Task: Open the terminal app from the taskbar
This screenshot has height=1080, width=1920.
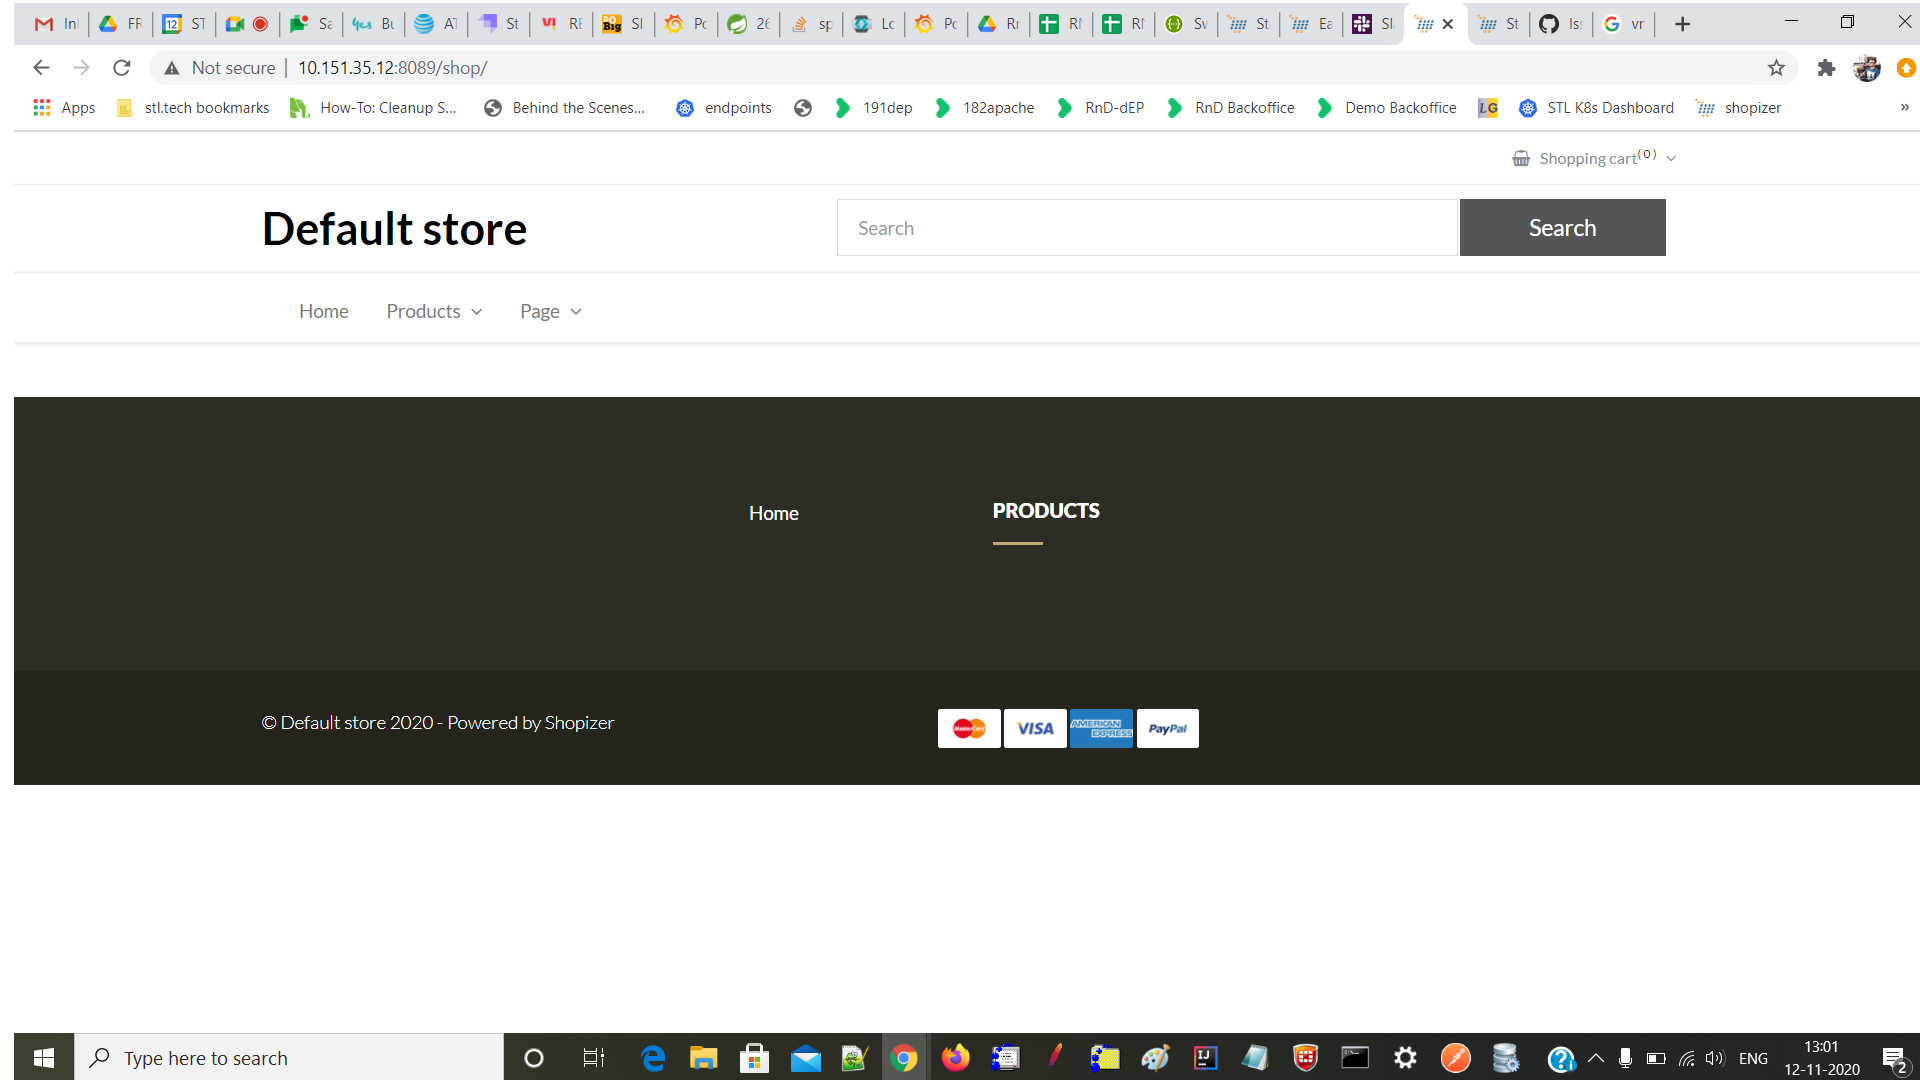Action: pos(1355,1057)
